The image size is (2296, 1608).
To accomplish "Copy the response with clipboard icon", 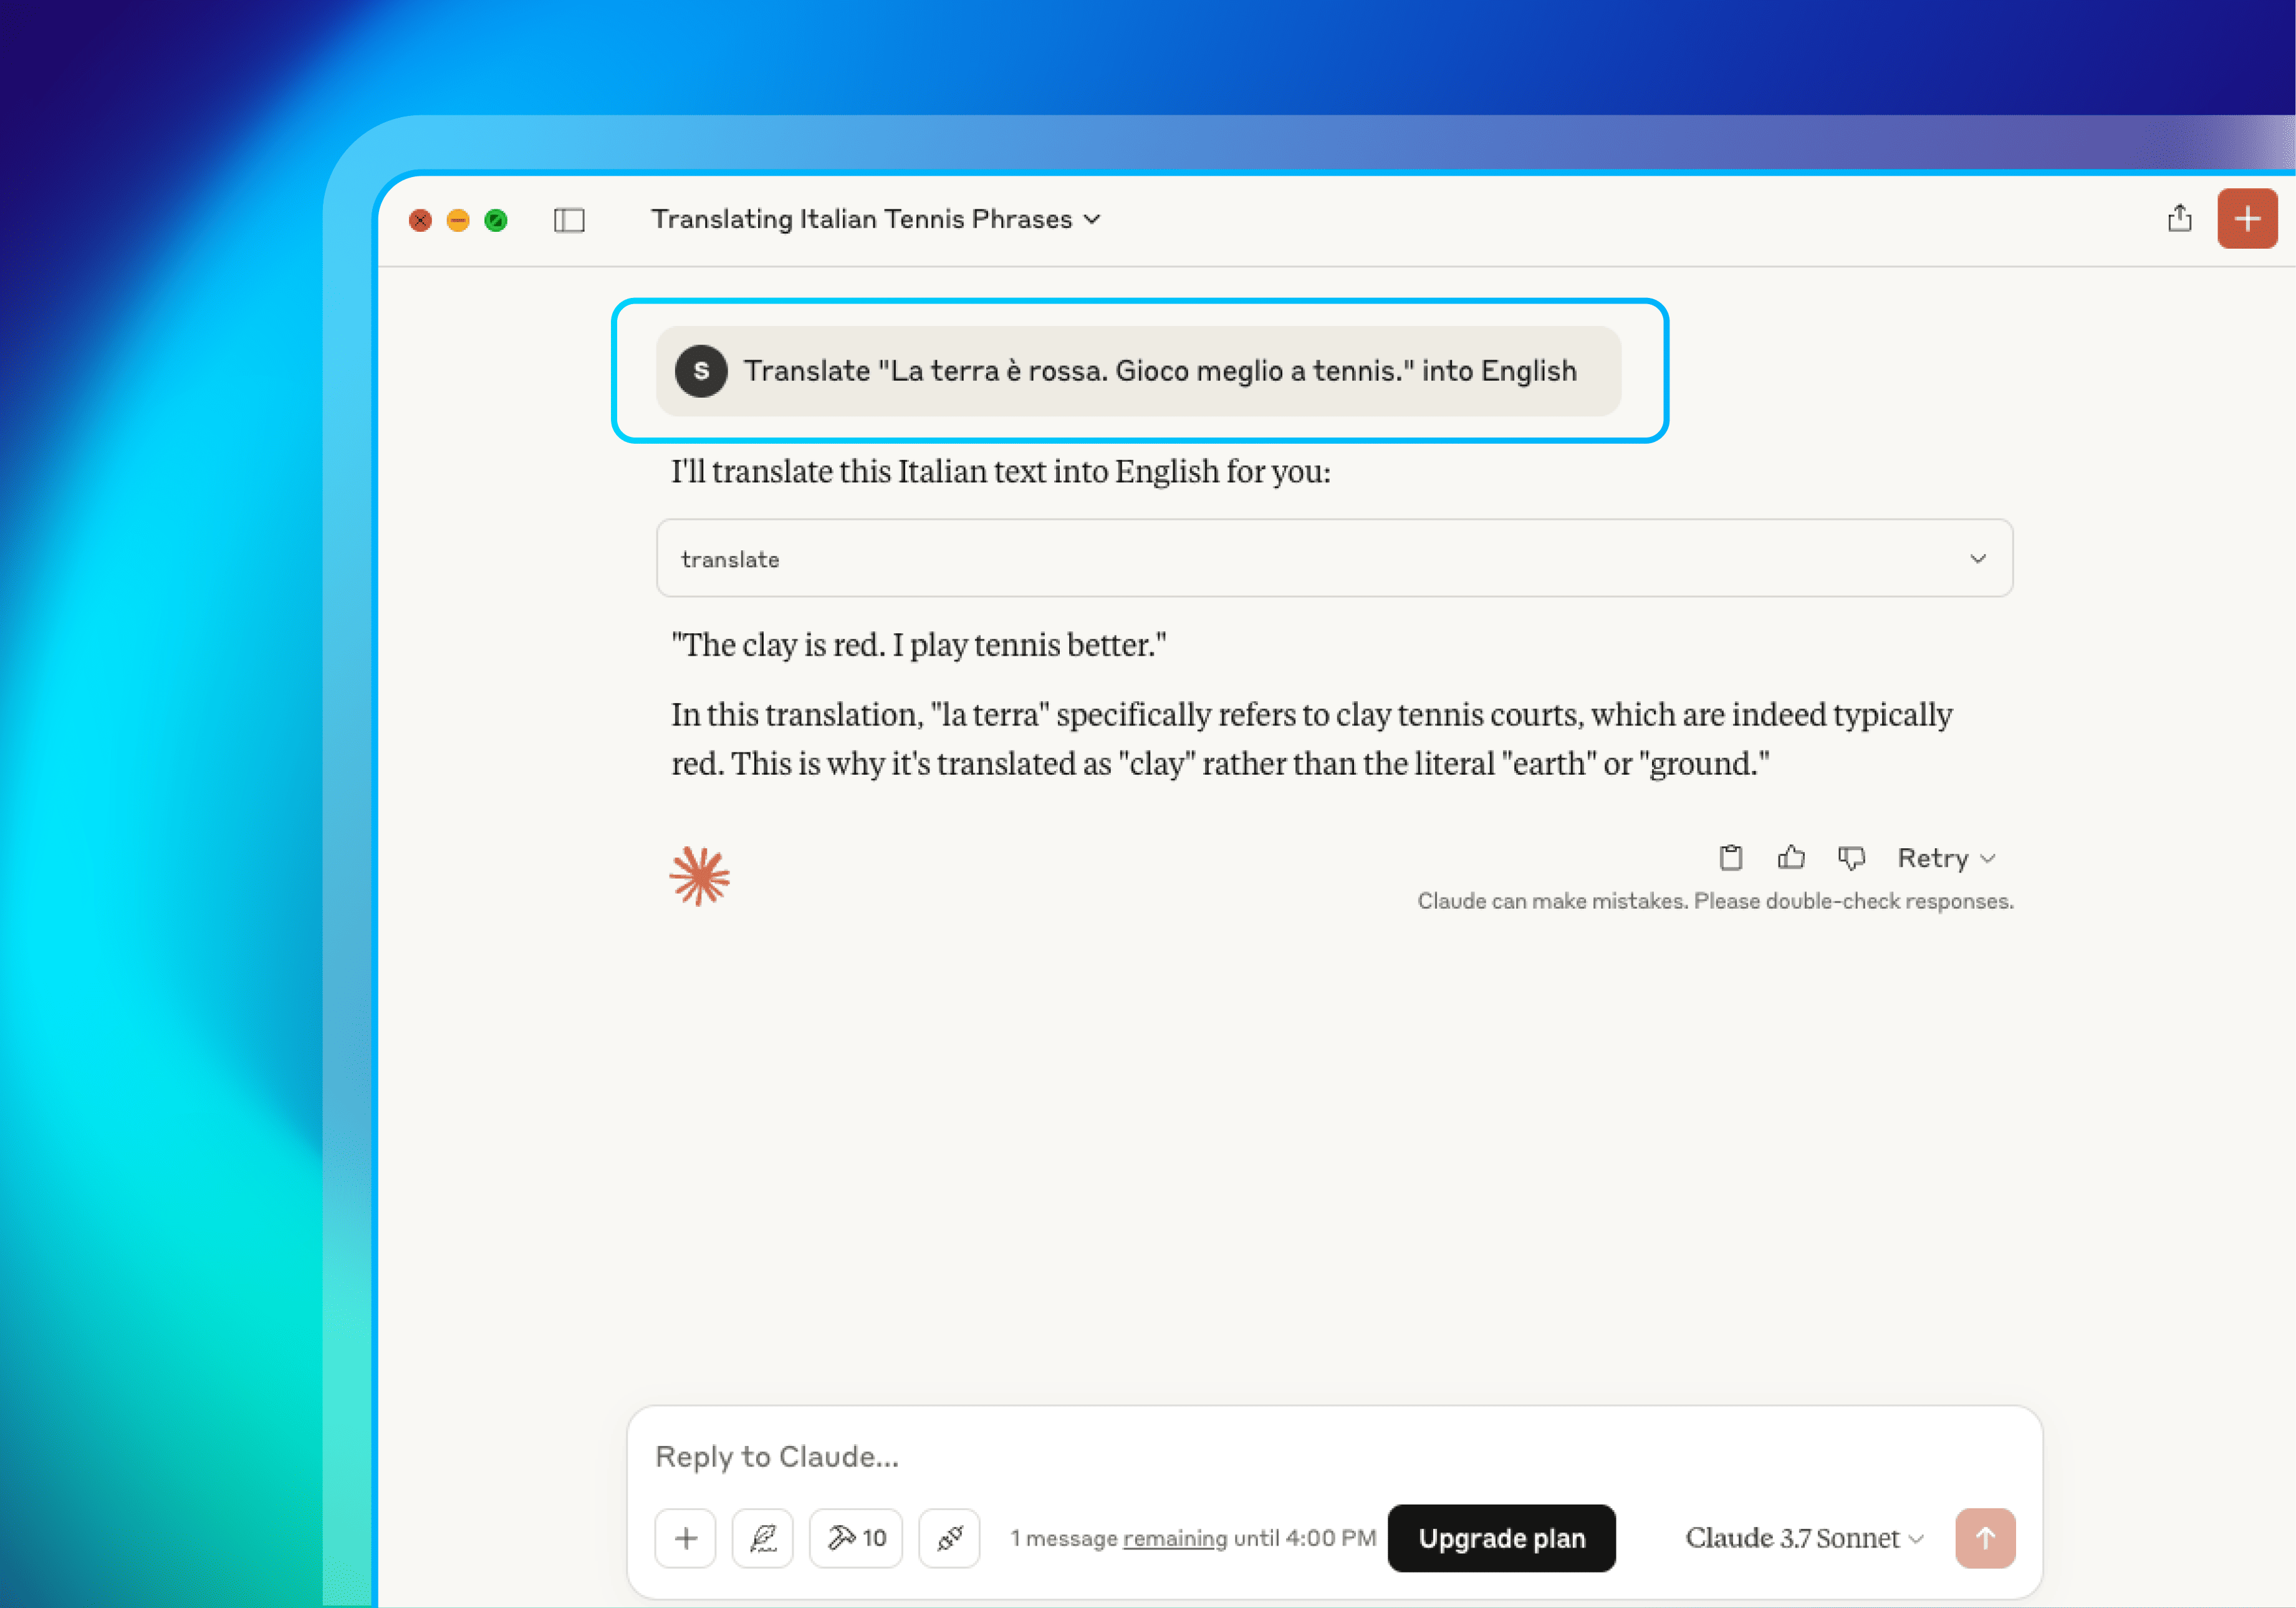I will pyautogui.click(x=1730, y=858).
